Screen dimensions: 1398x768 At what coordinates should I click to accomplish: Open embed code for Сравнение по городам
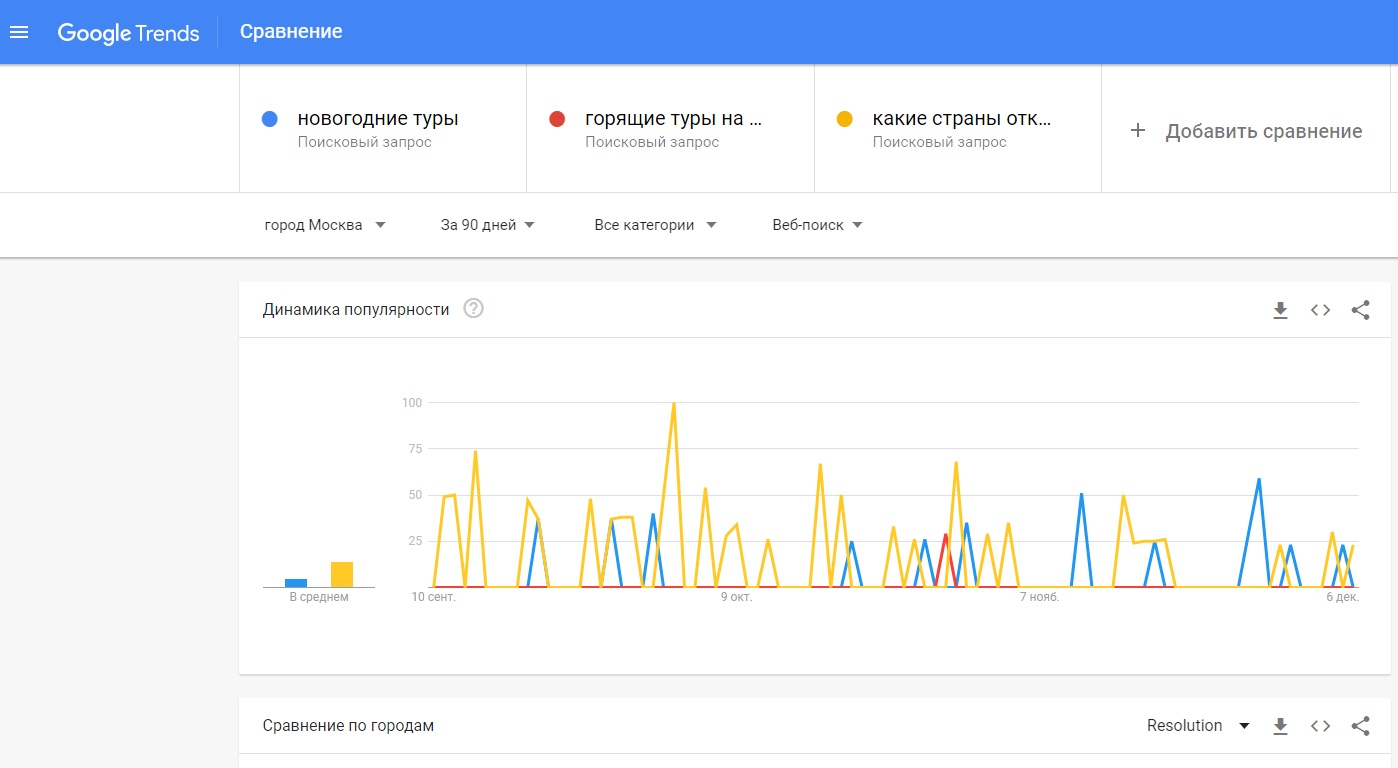point(1320,726)
